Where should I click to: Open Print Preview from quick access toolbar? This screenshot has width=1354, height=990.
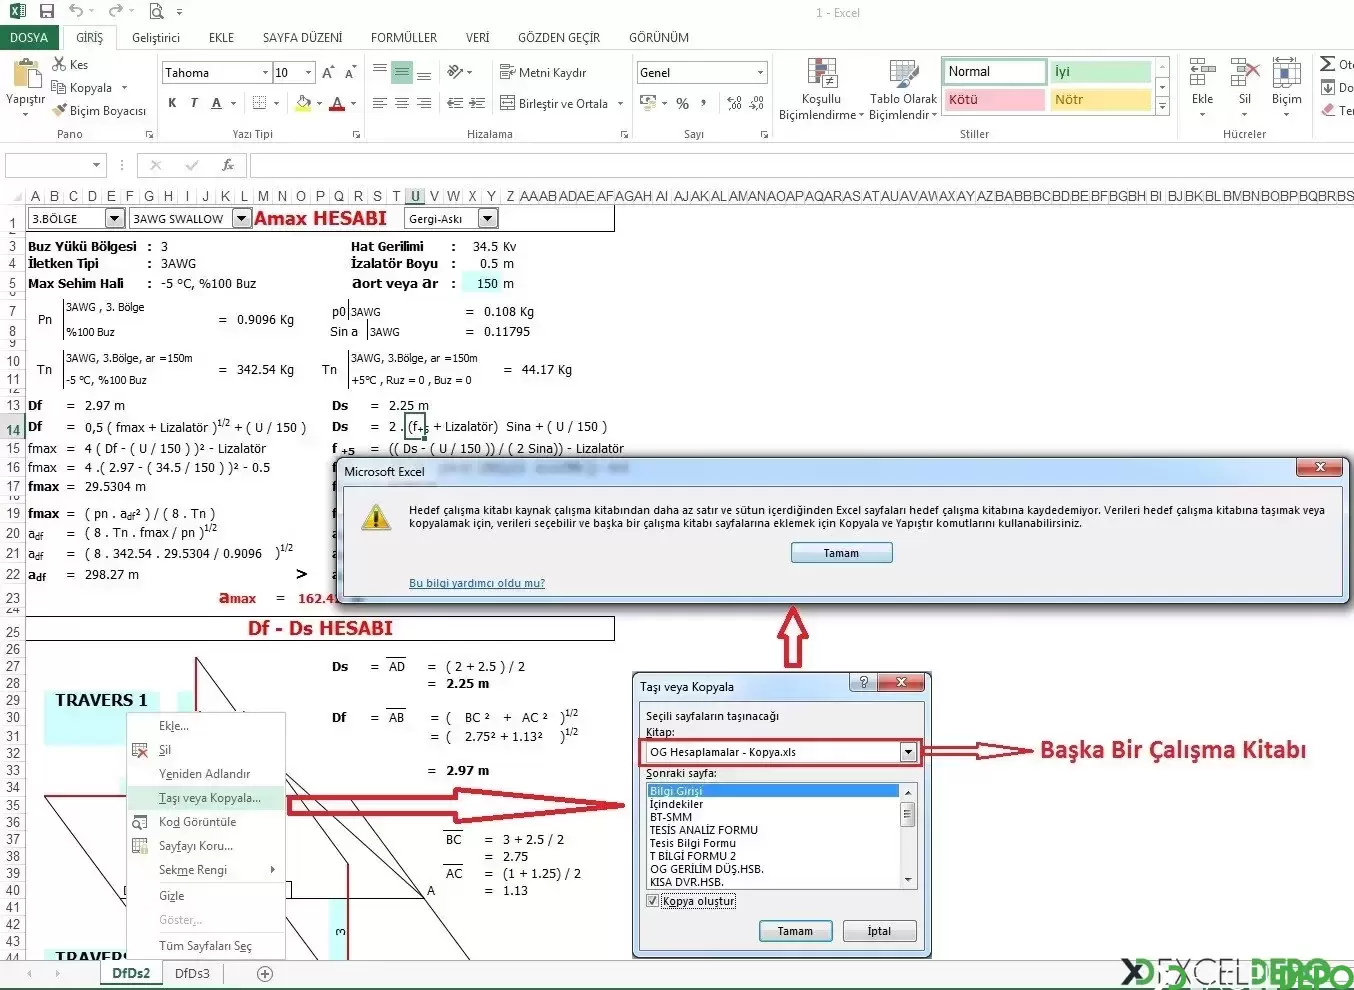156,12
